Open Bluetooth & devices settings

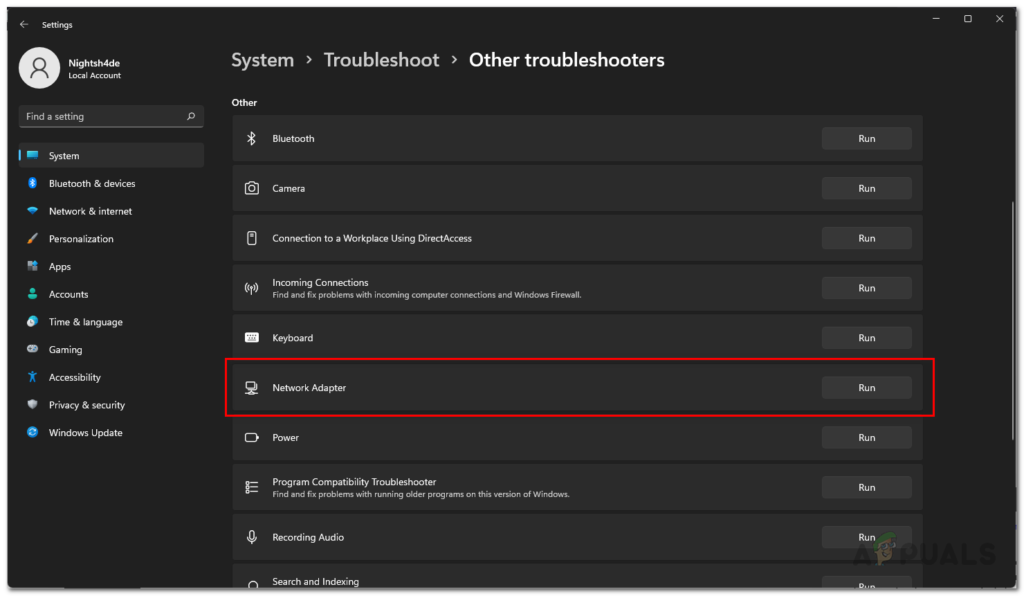coord(91,184)
